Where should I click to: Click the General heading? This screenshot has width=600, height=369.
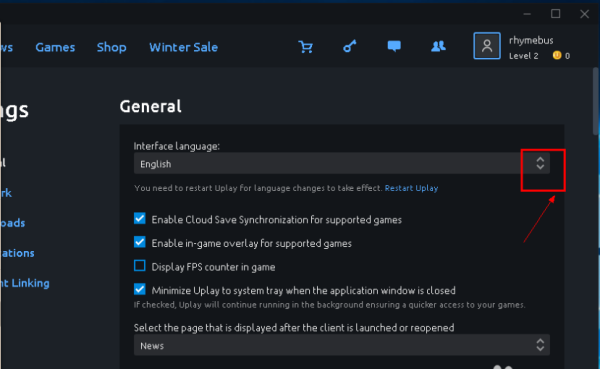(150, 106)
